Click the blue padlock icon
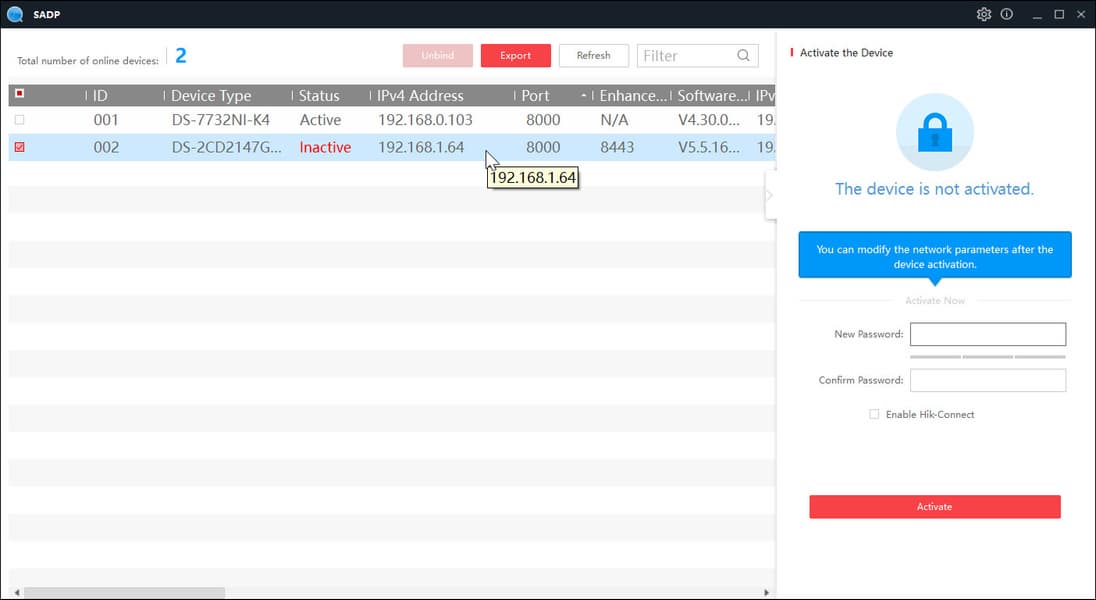Viewport: 1096px width, 600px height. tap(935, 132)
